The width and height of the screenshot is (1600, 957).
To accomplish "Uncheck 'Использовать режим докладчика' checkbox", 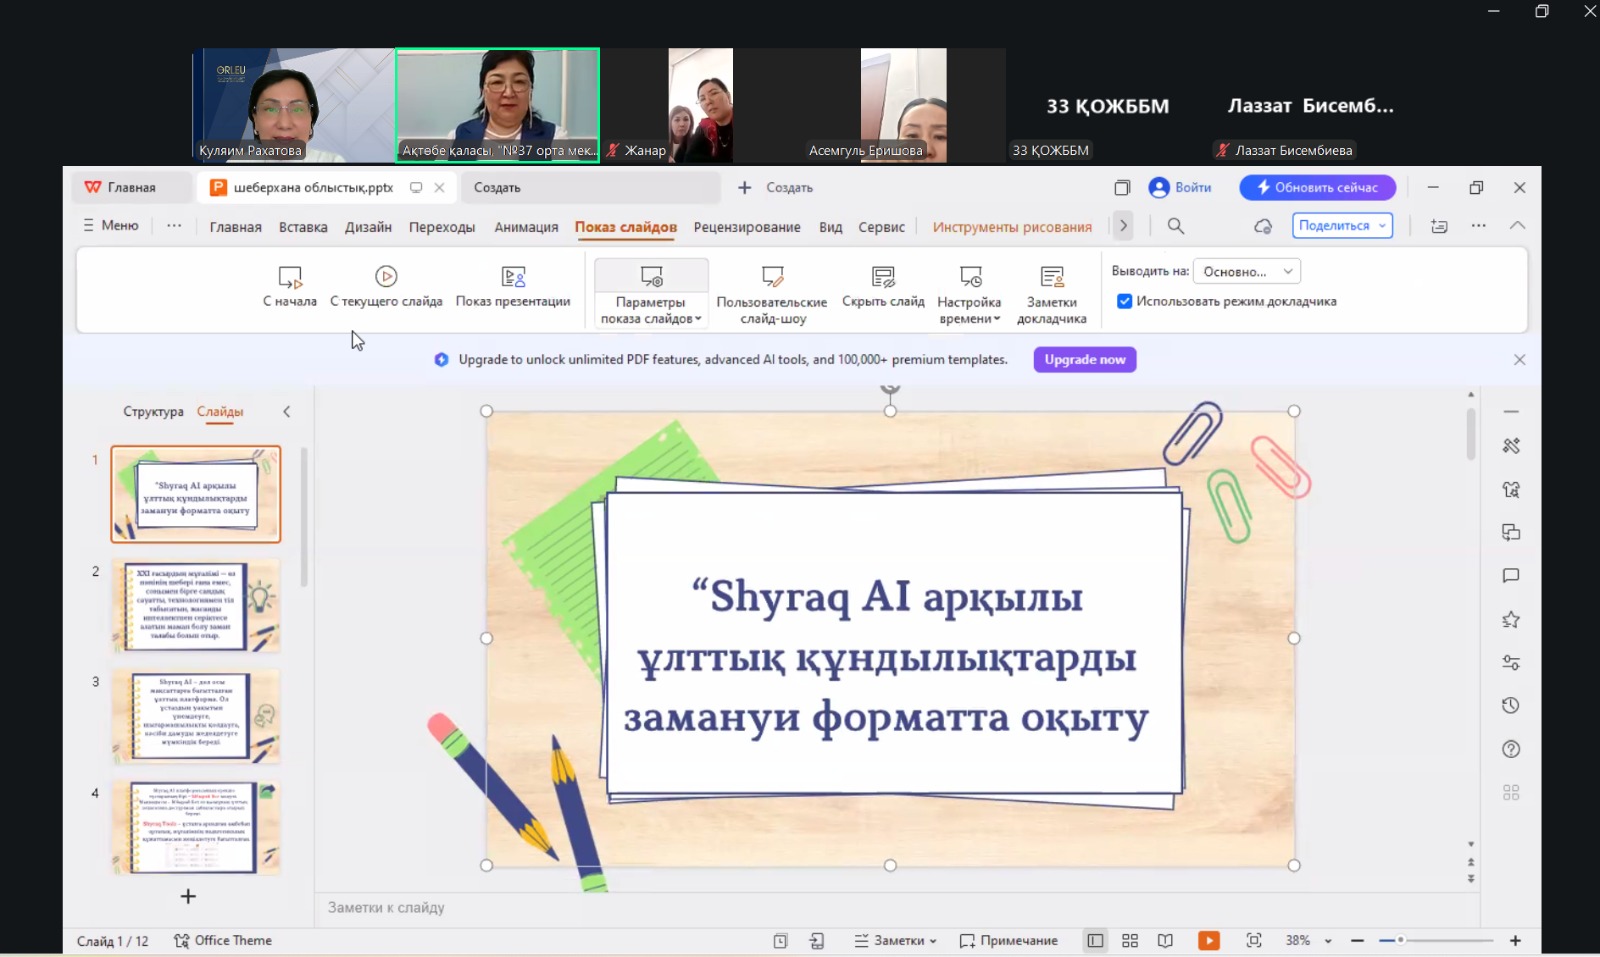I will coord(1125,301).
